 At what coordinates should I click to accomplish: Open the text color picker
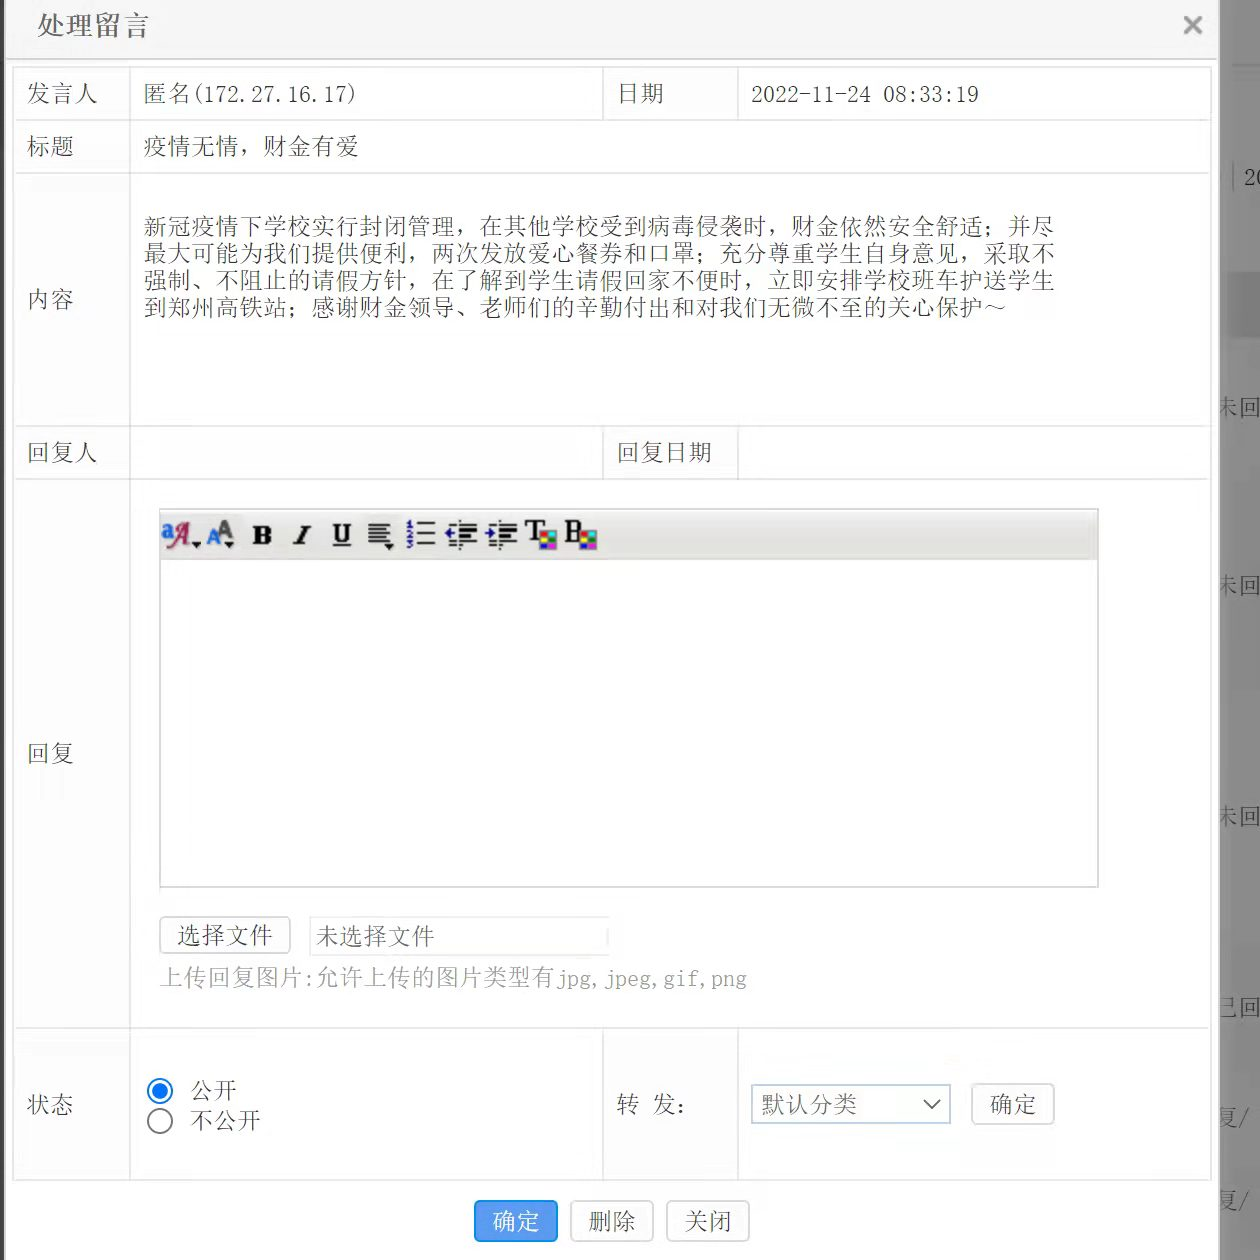click(541, 535)
